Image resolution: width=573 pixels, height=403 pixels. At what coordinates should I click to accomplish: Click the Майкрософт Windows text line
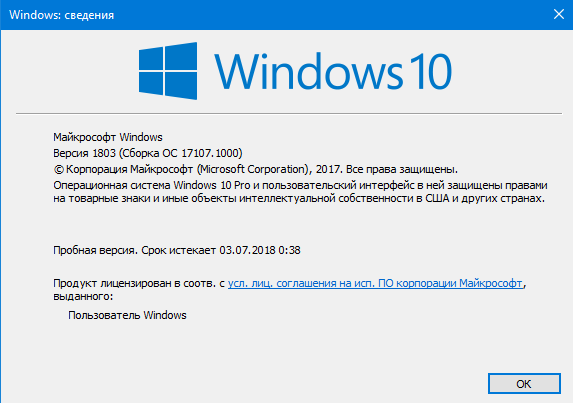[108, 137]
